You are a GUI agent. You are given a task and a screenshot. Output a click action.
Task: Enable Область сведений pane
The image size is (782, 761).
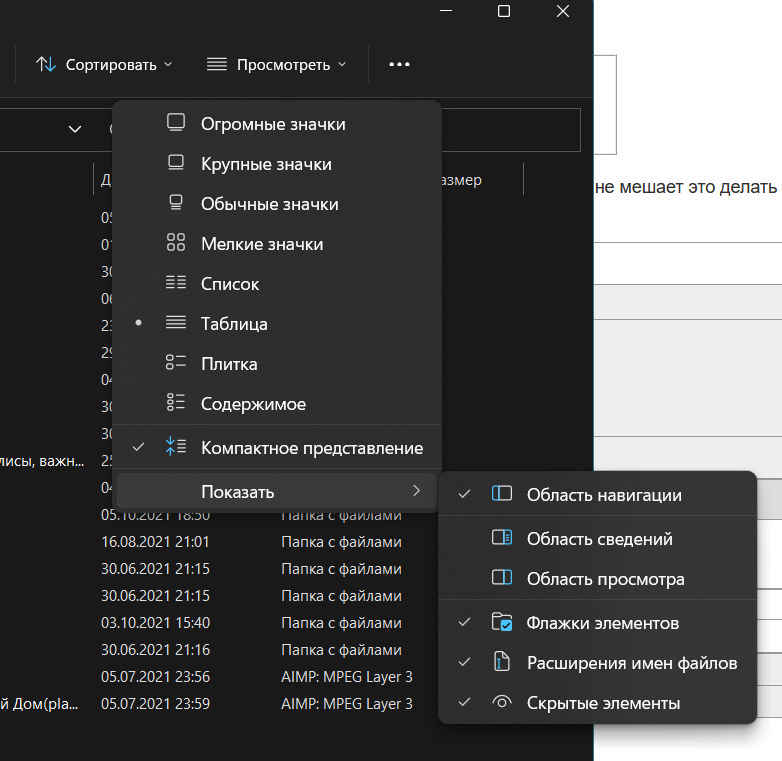(597, 539)
